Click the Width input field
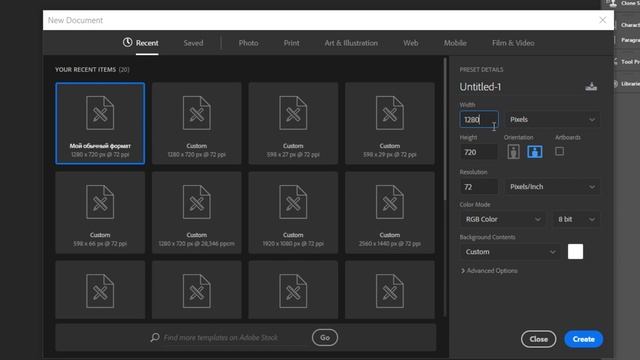Image resolution: width=640 pixels, height=360 pixels. [x=479, y=120]
